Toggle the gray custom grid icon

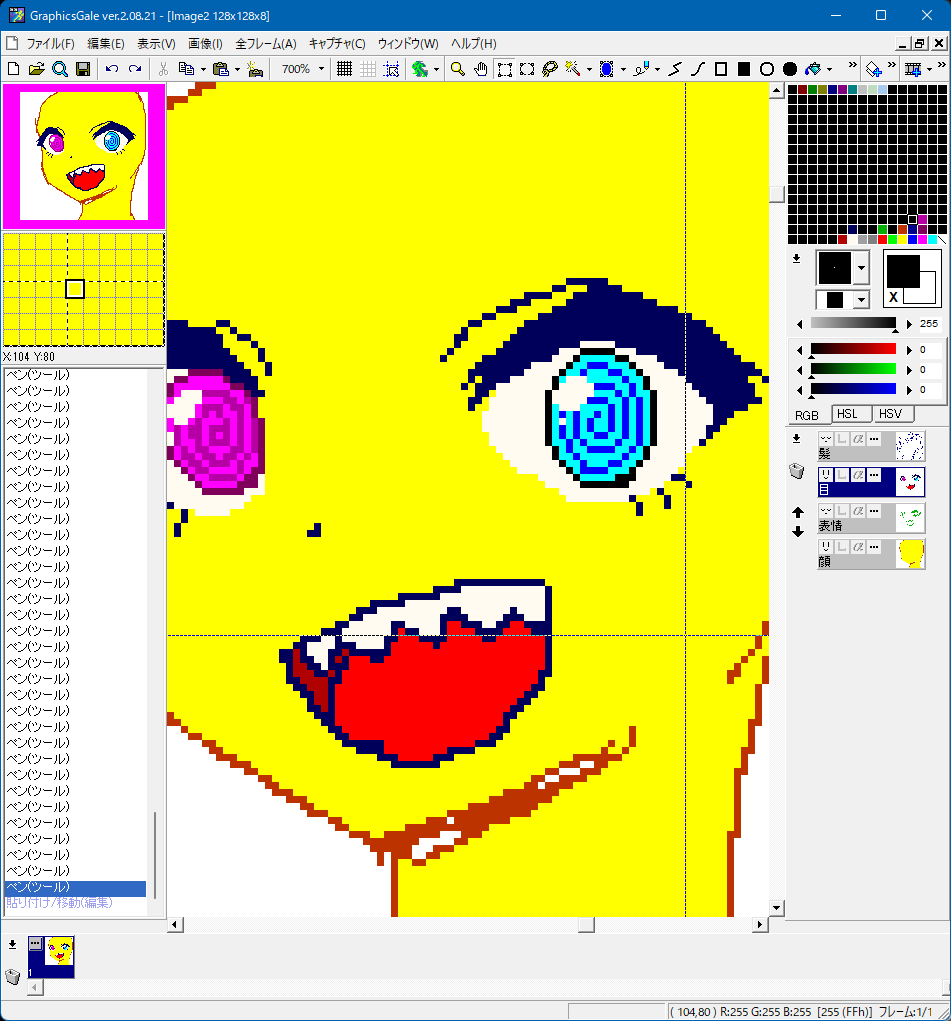[368, 69]
